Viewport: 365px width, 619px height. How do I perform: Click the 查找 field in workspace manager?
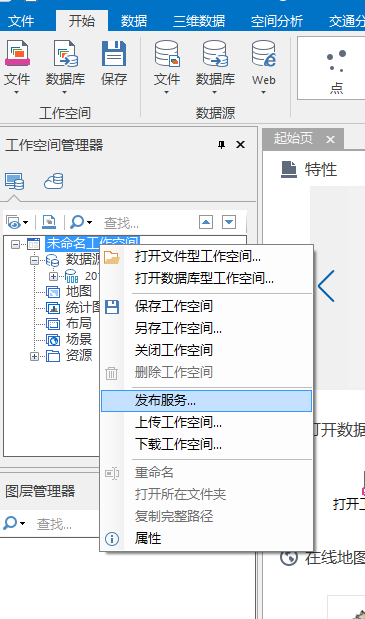[x=148, y=223]
